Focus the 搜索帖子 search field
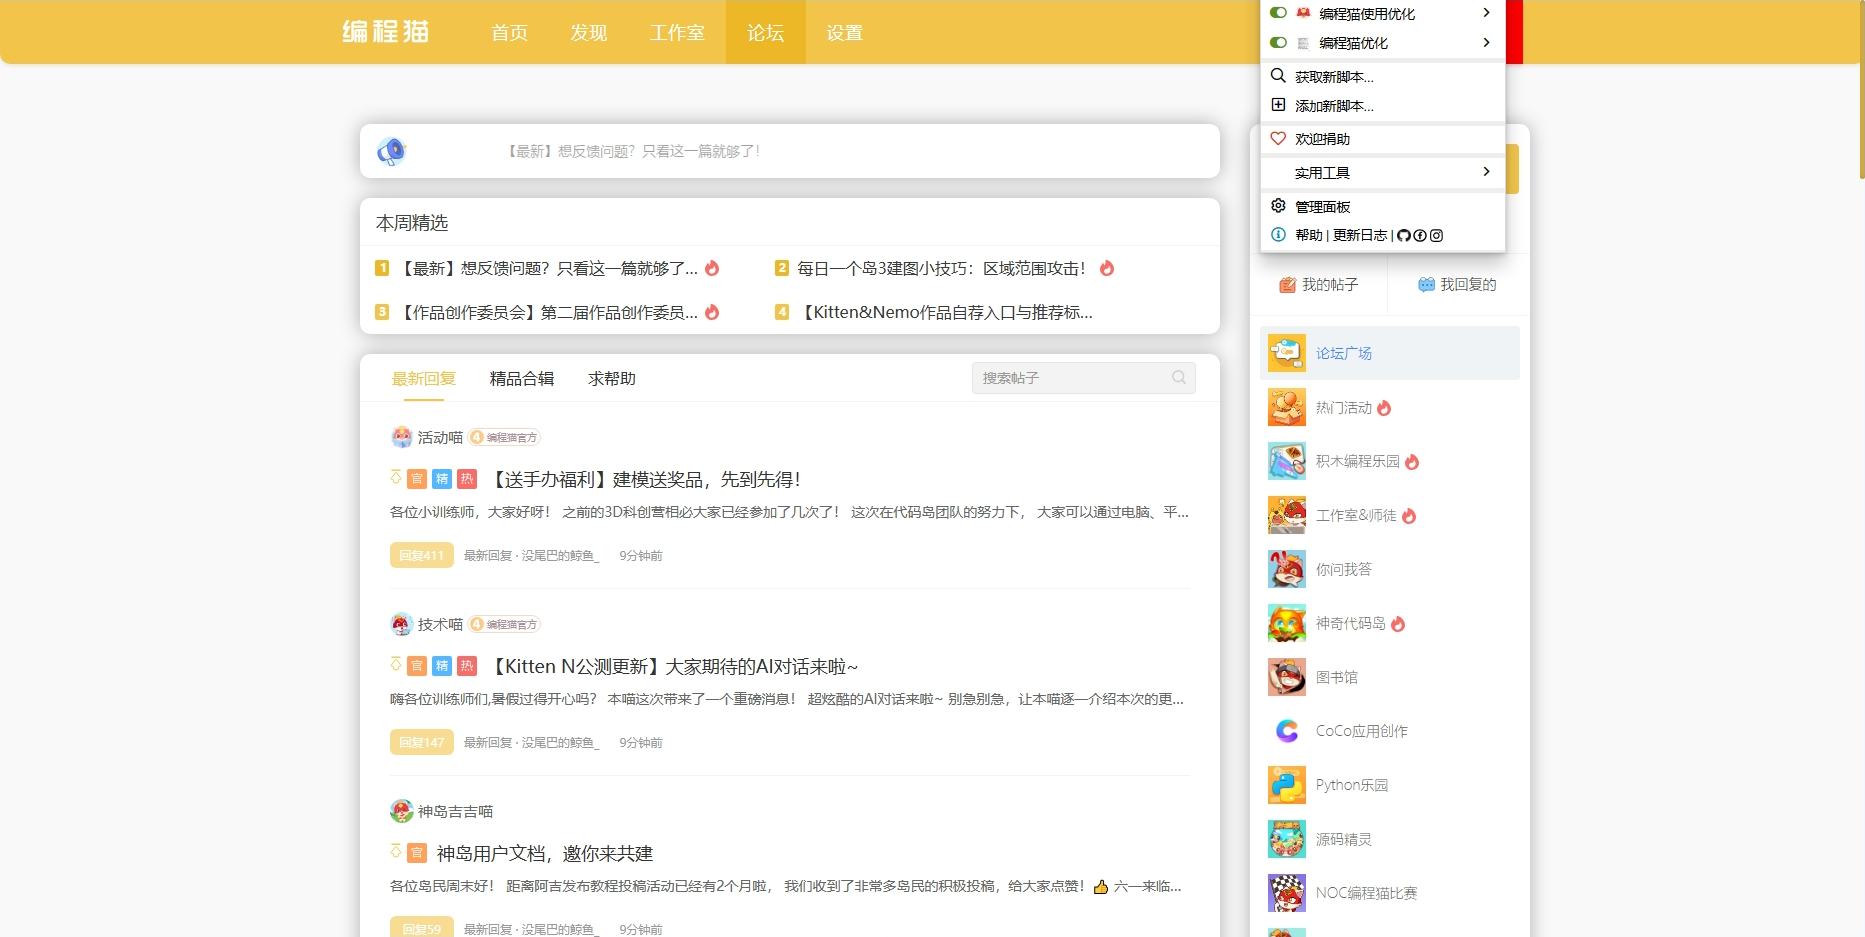1865x937 pixels. [x=1084, y=377]
